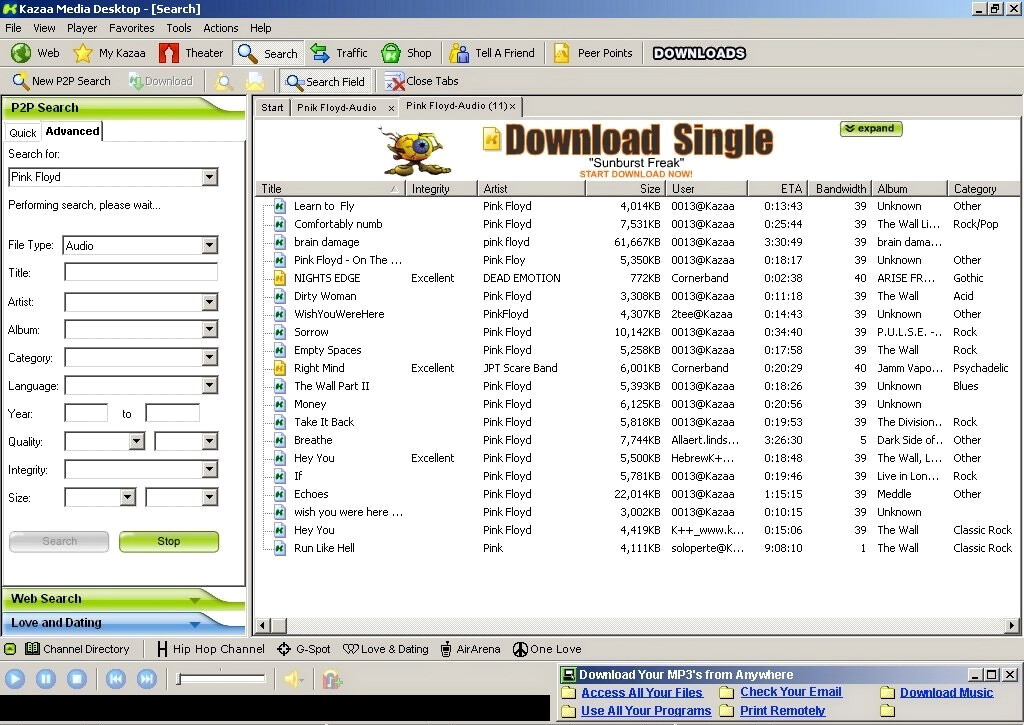Expand the Category dropdown
1024x725 pixels.
(208, 357)
